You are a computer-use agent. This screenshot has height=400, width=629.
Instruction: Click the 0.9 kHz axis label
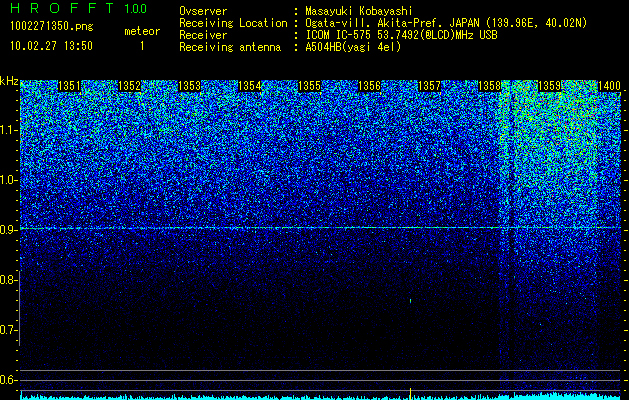pos(8,230)
